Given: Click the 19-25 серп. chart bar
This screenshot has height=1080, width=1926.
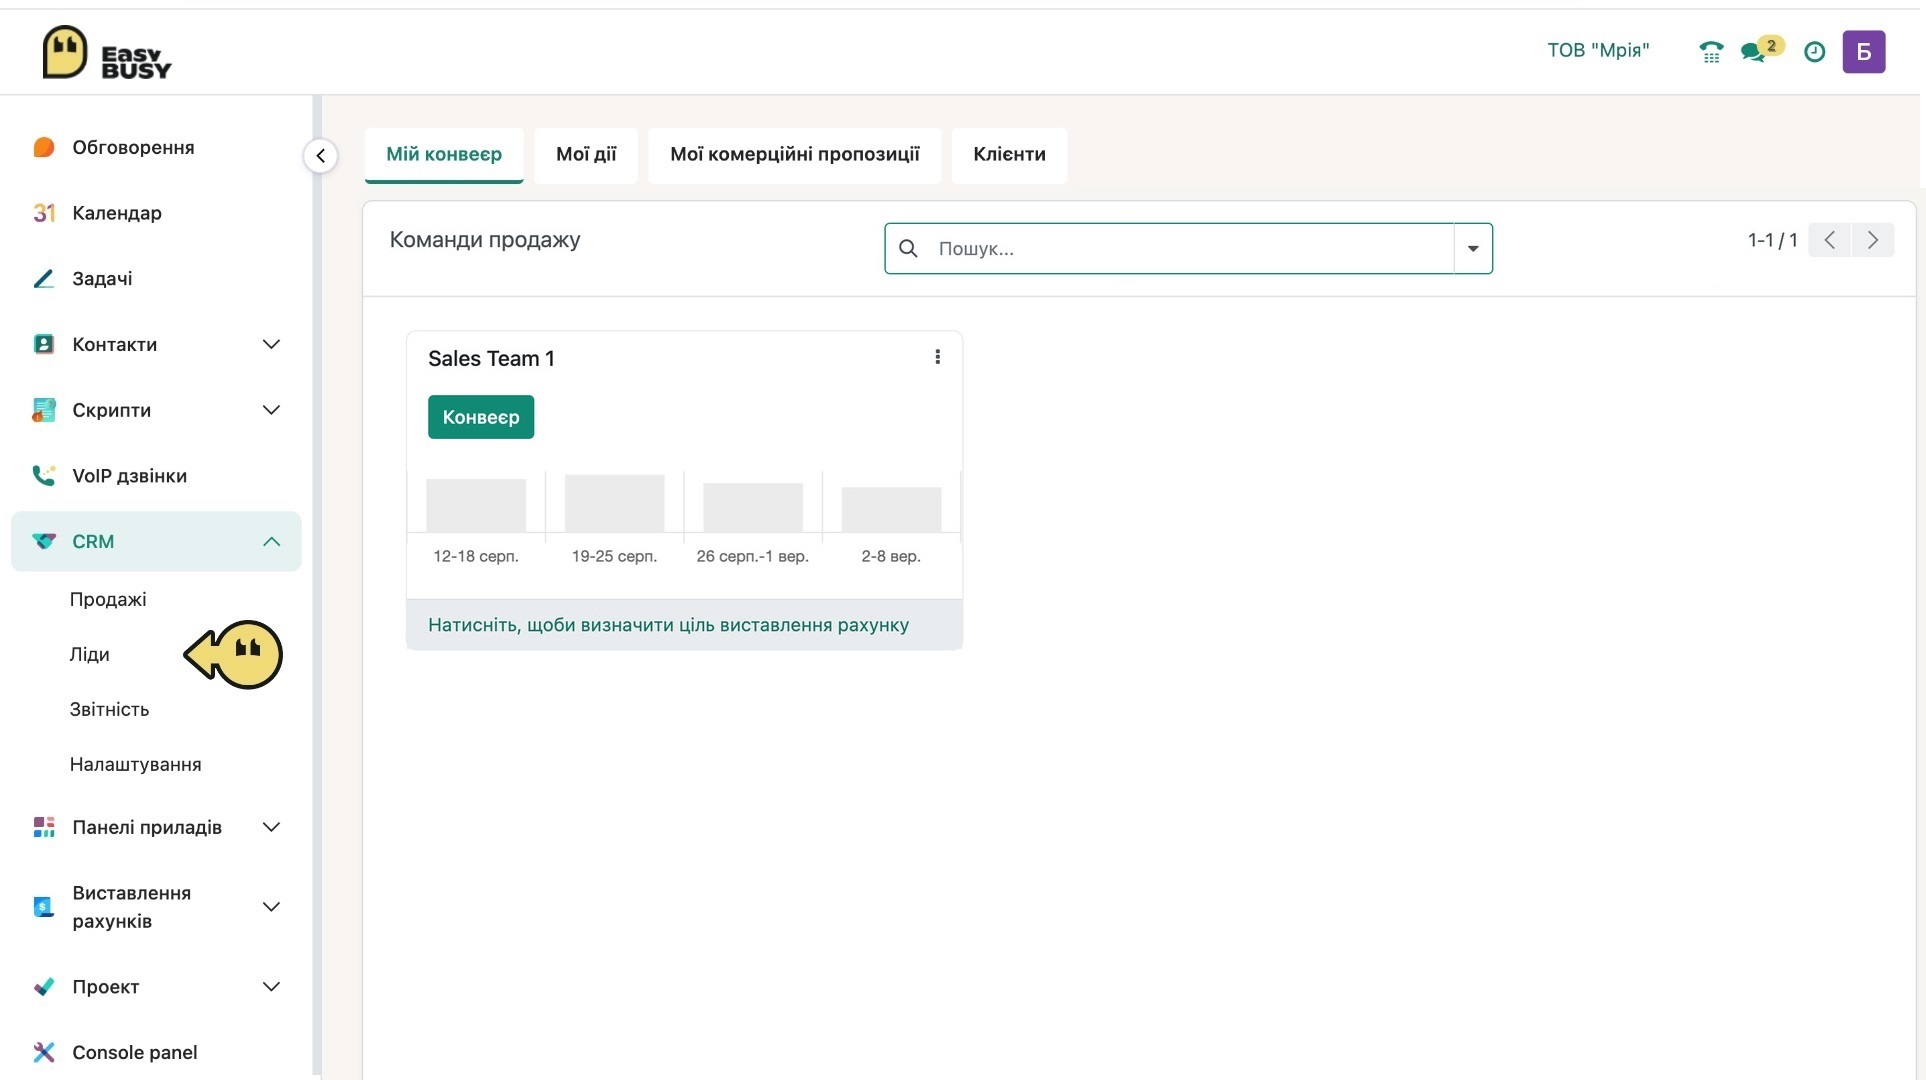Looking at the screenshot, I should [x=614, y=503].
